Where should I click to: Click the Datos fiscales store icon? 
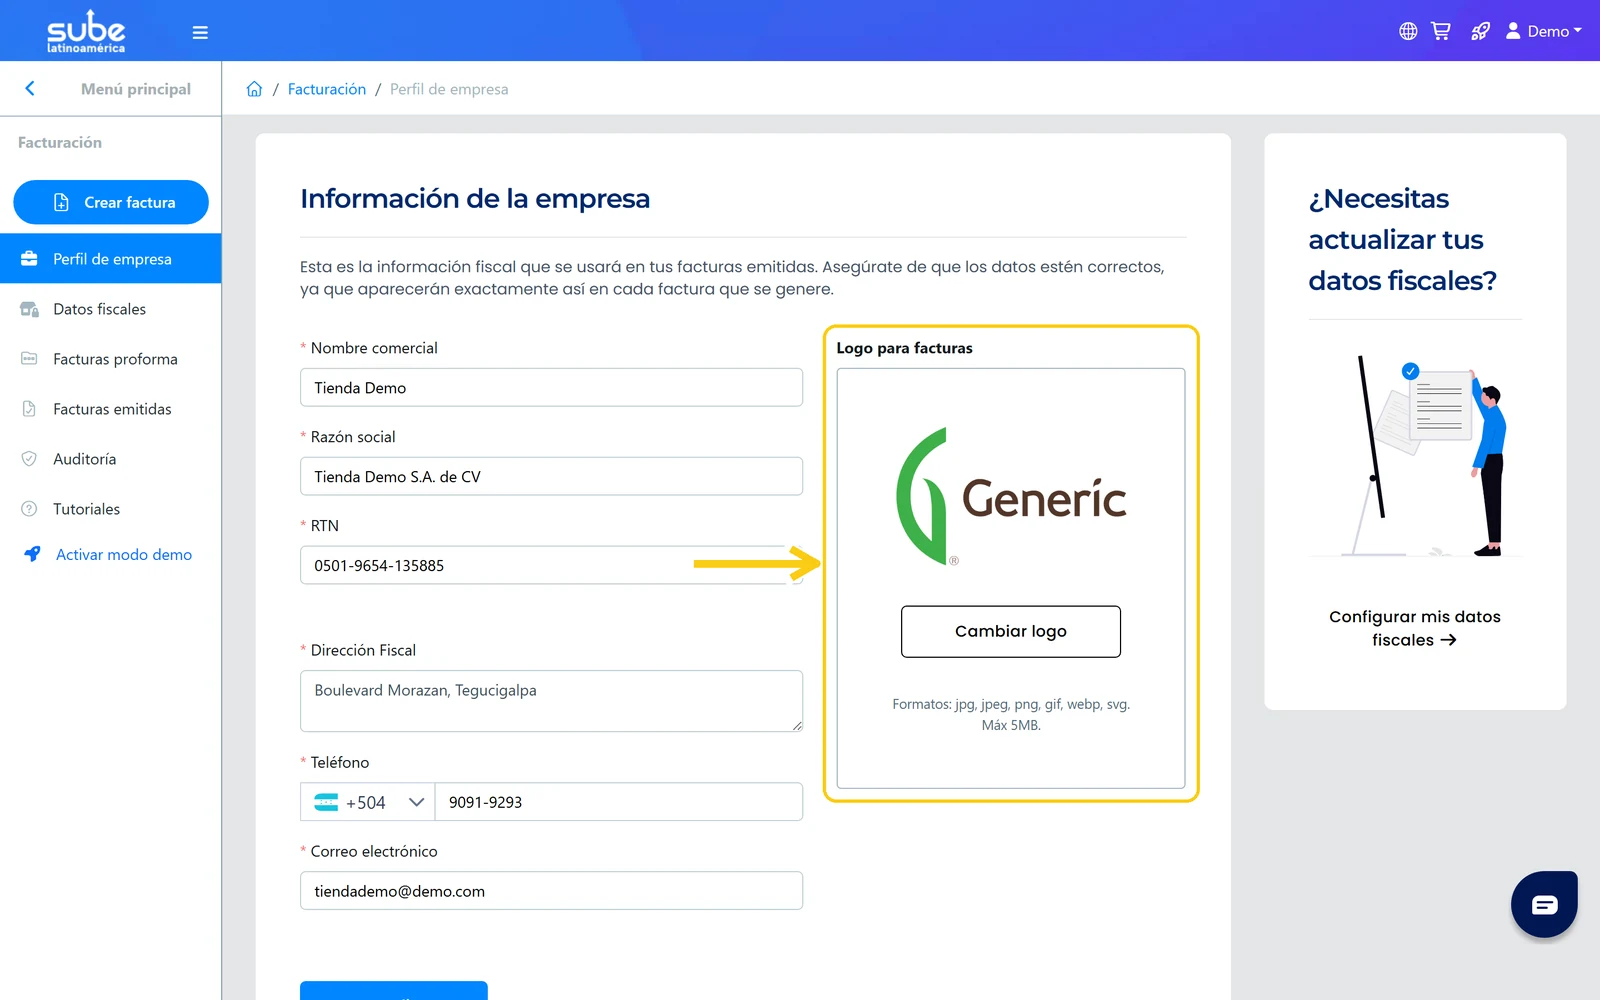pyautogui.click(x=30, y=309)
